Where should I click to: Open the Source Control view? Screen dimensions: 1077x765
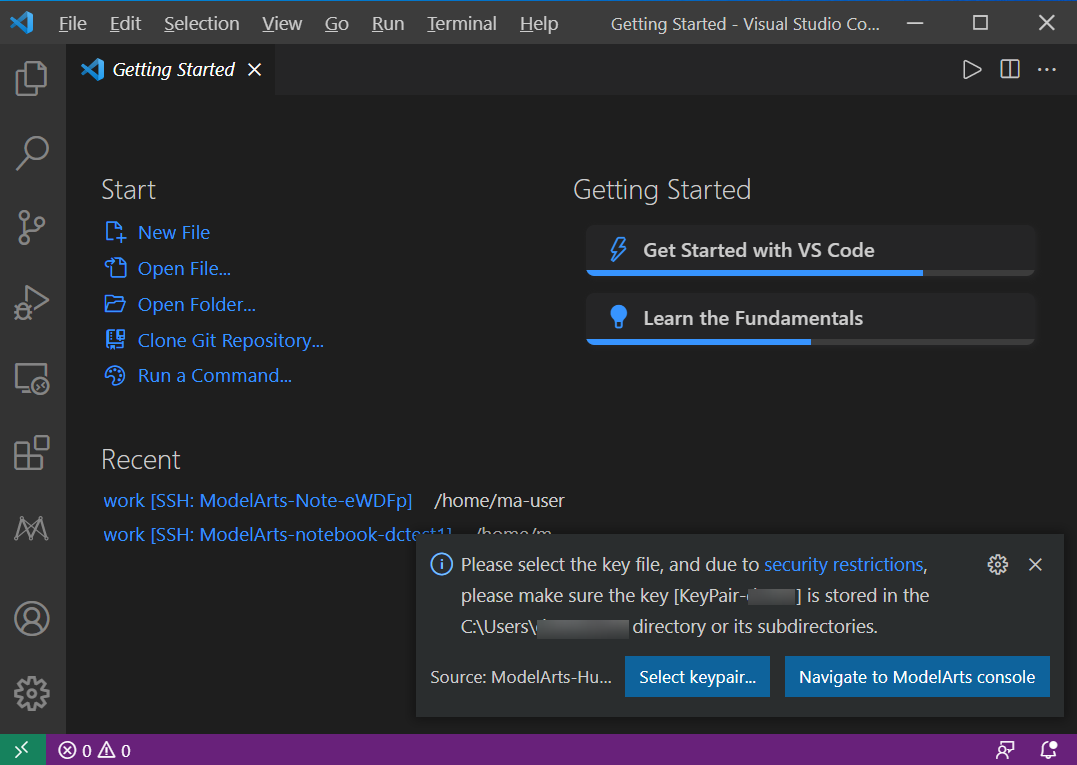pyautogui.click(x=32, y=228)
